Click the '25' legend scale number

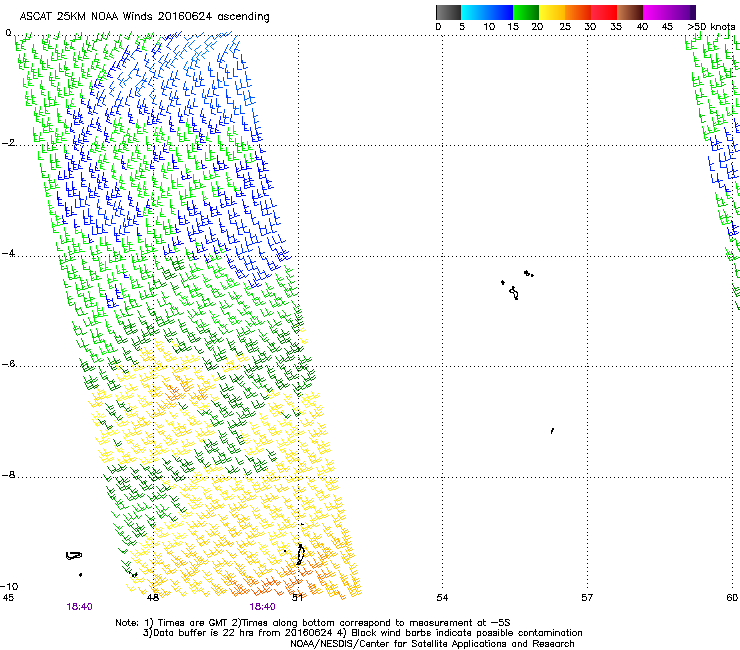pos(565,27)
